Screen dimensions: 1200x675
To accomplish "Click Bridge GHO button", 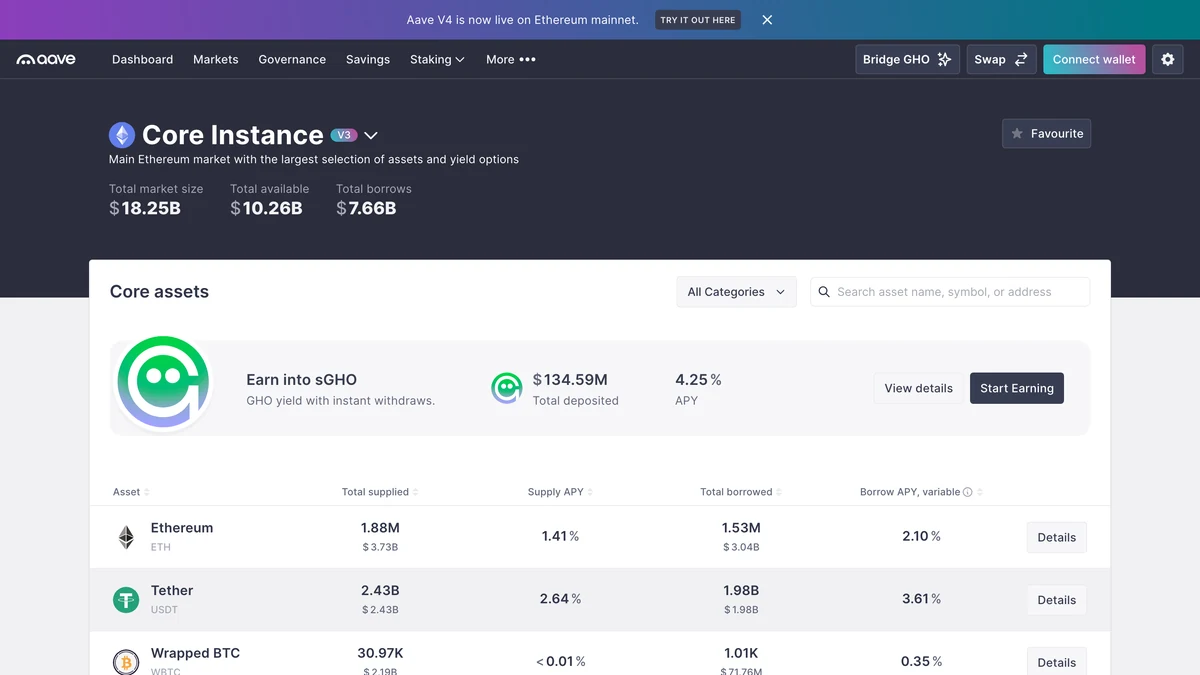I will (907, 60).
